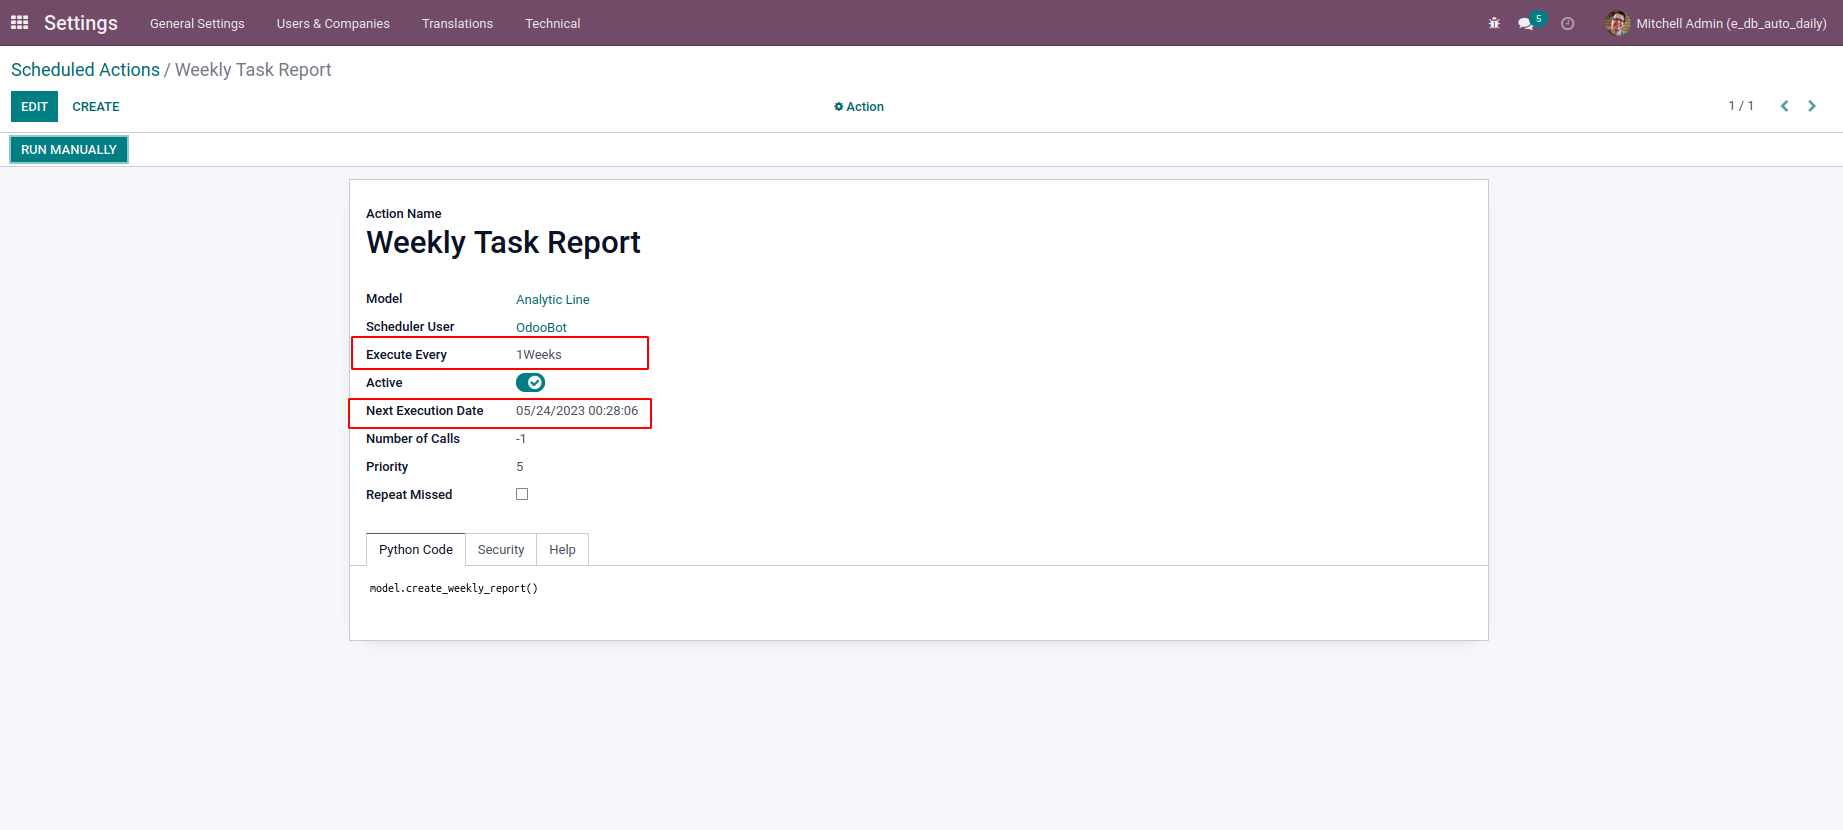The height and width of the screenshot is (830, 1843).
Task: Click Mitchell Admin avatar picture
Action: click(x=1617, y=23)
